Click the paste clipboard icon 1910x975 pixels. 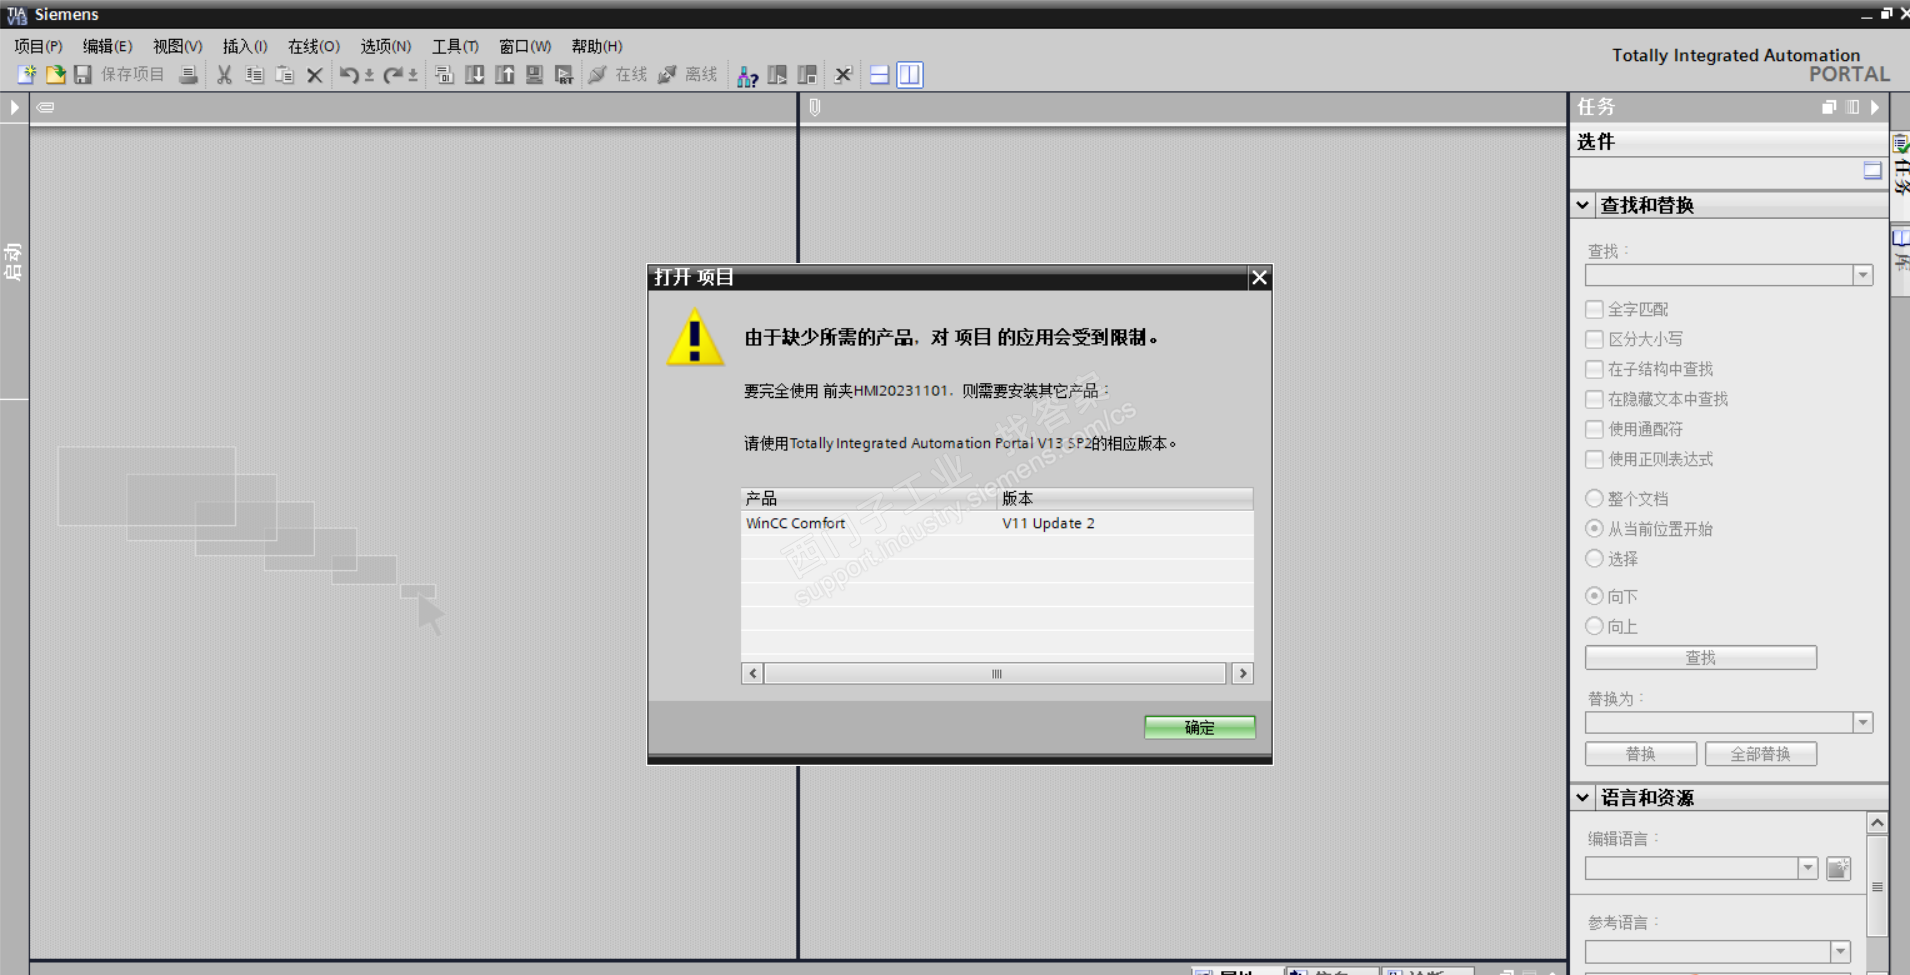click(285, 75)
